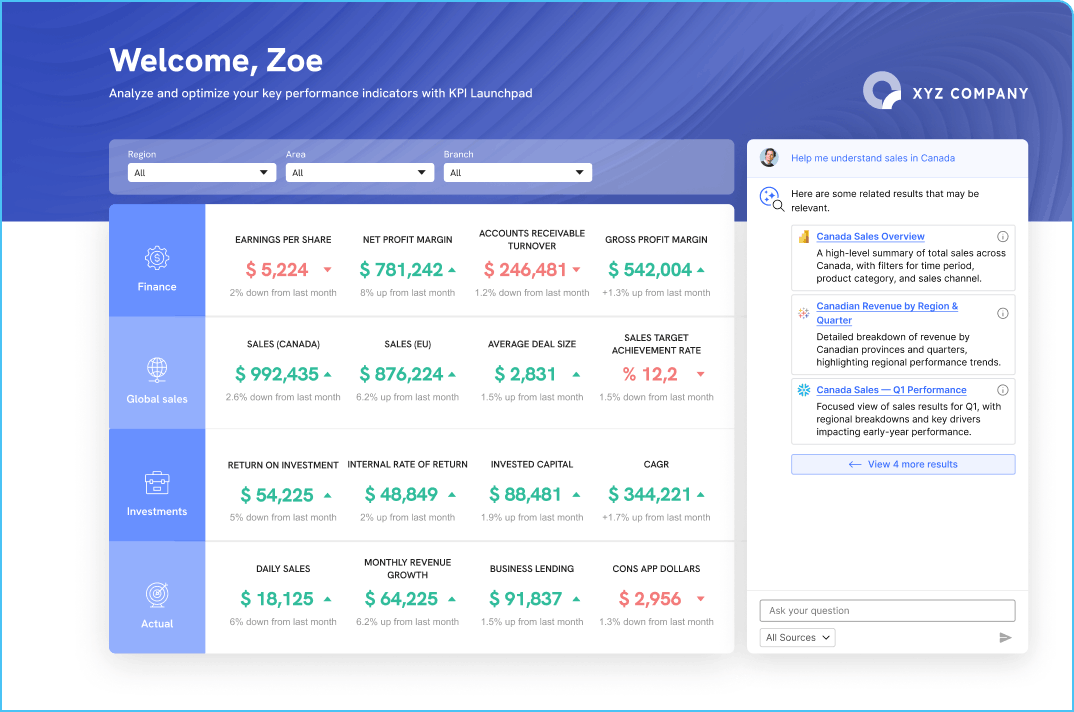Expand the Area dropdown
1074x712 pixels.
(359, 172)
